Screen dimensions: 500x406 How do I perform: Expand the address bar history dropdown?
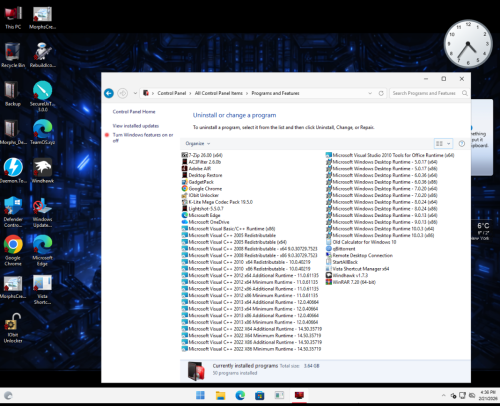point(370,93)
